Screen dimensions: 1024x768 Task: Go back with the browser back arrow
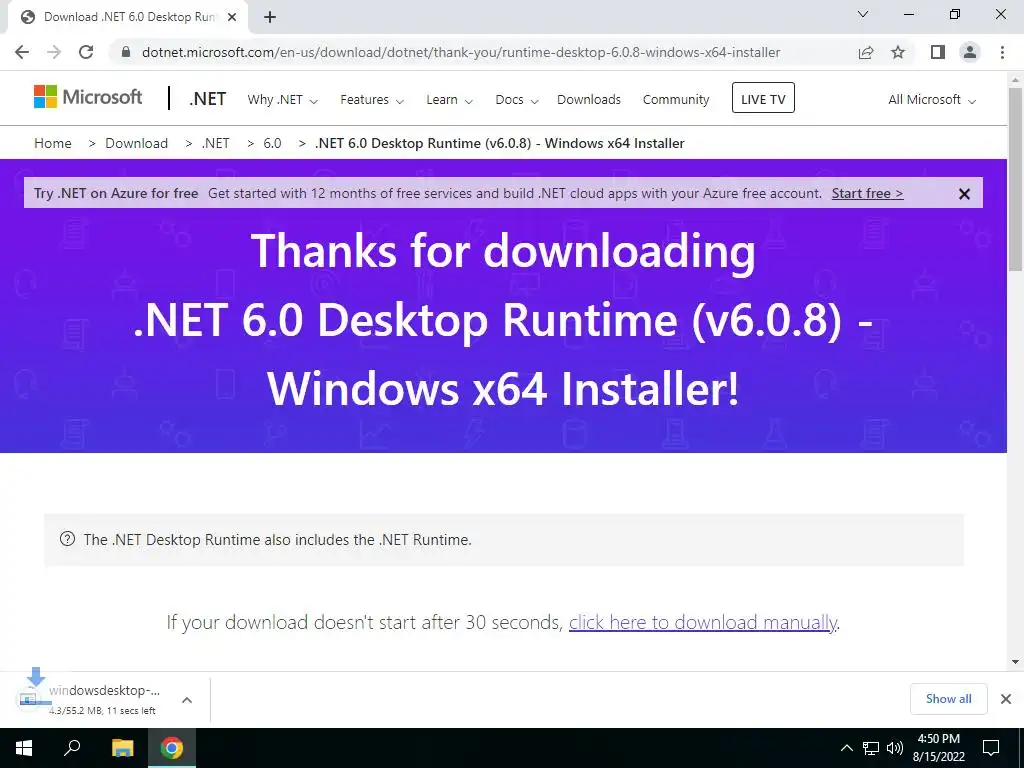coord(22,52)
